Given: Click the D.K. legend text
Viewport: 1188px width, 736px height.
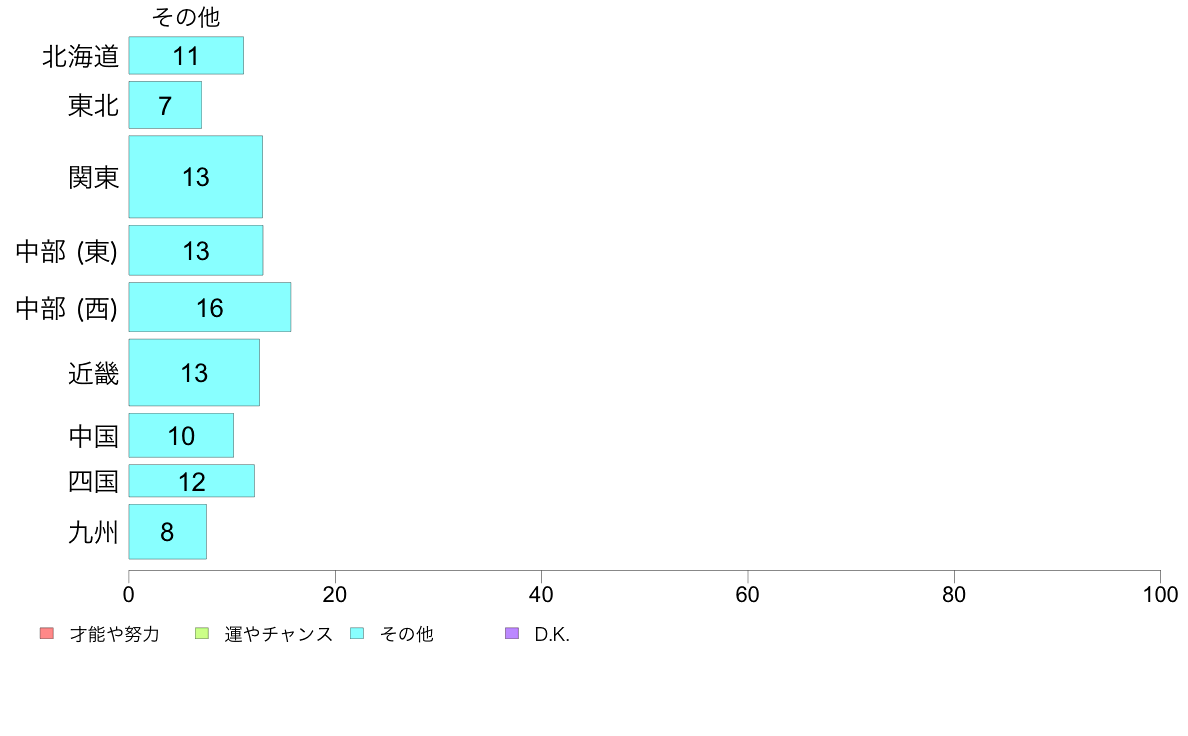Looking at the screenshot, I should coord(552,634).
